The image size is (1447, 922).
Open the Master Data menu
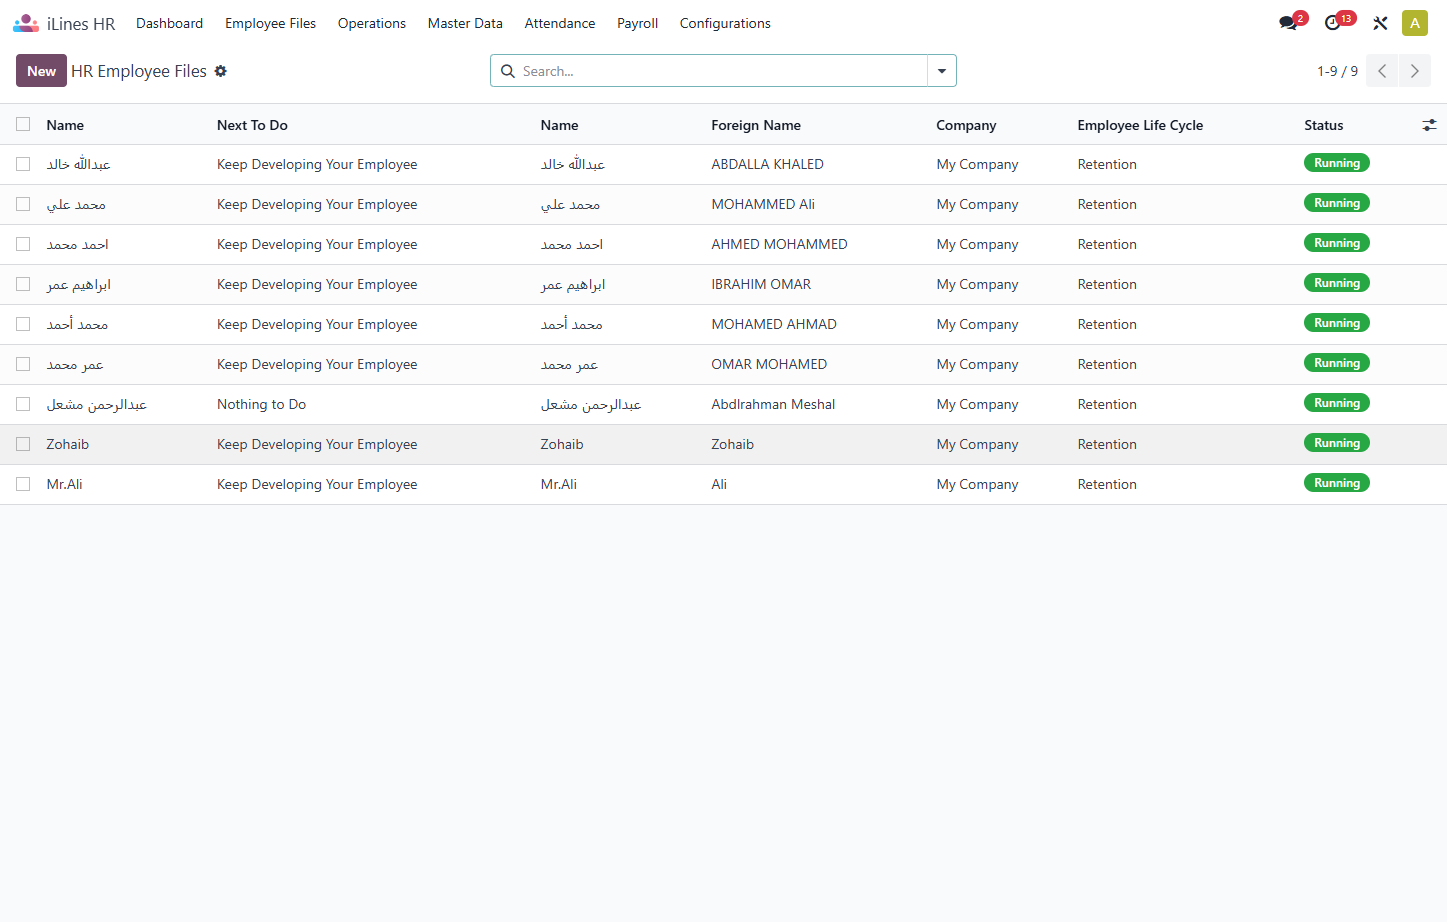point(465,23)
